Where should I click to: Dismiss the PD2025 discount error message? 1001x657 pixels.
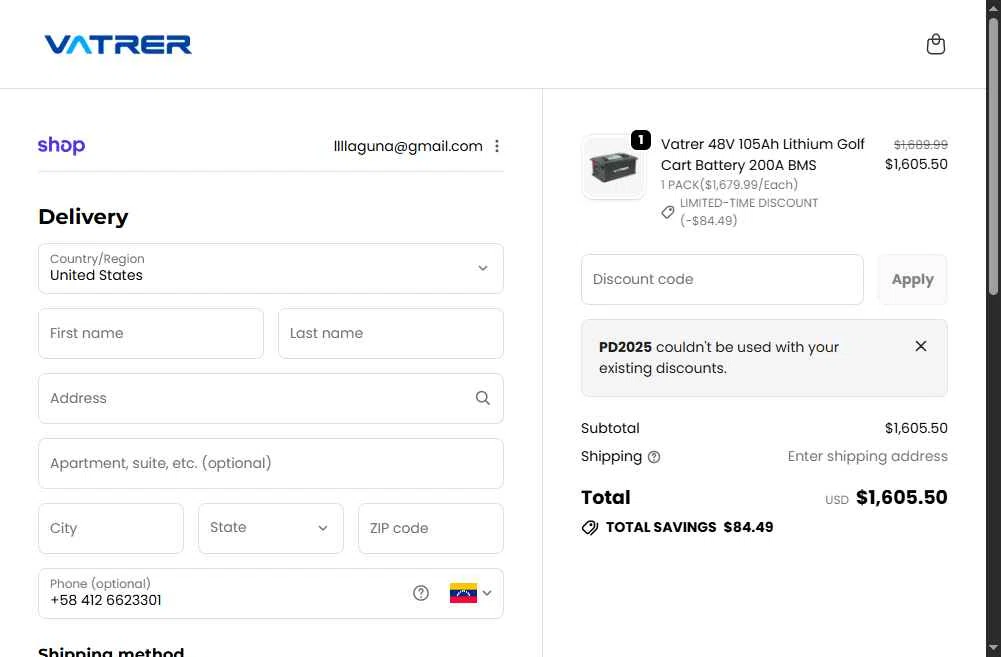[x=921, y=346]
